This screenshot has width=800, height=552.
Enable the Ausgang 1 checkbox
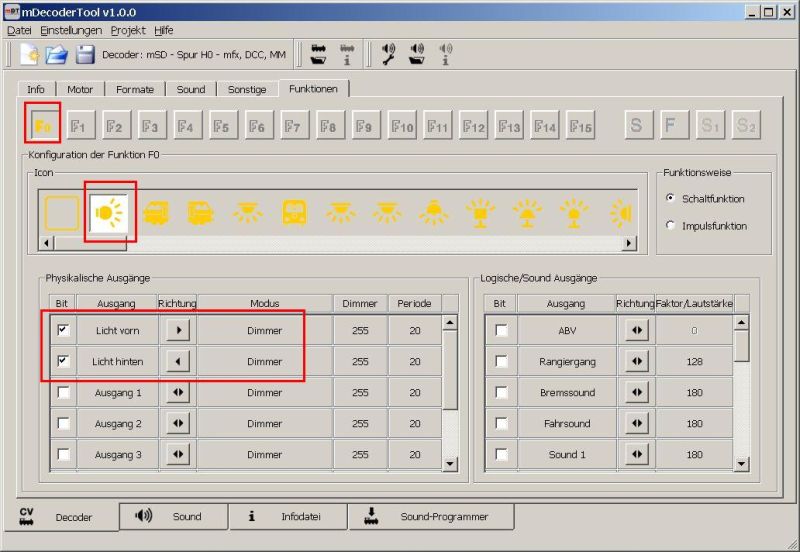point(64,393)
